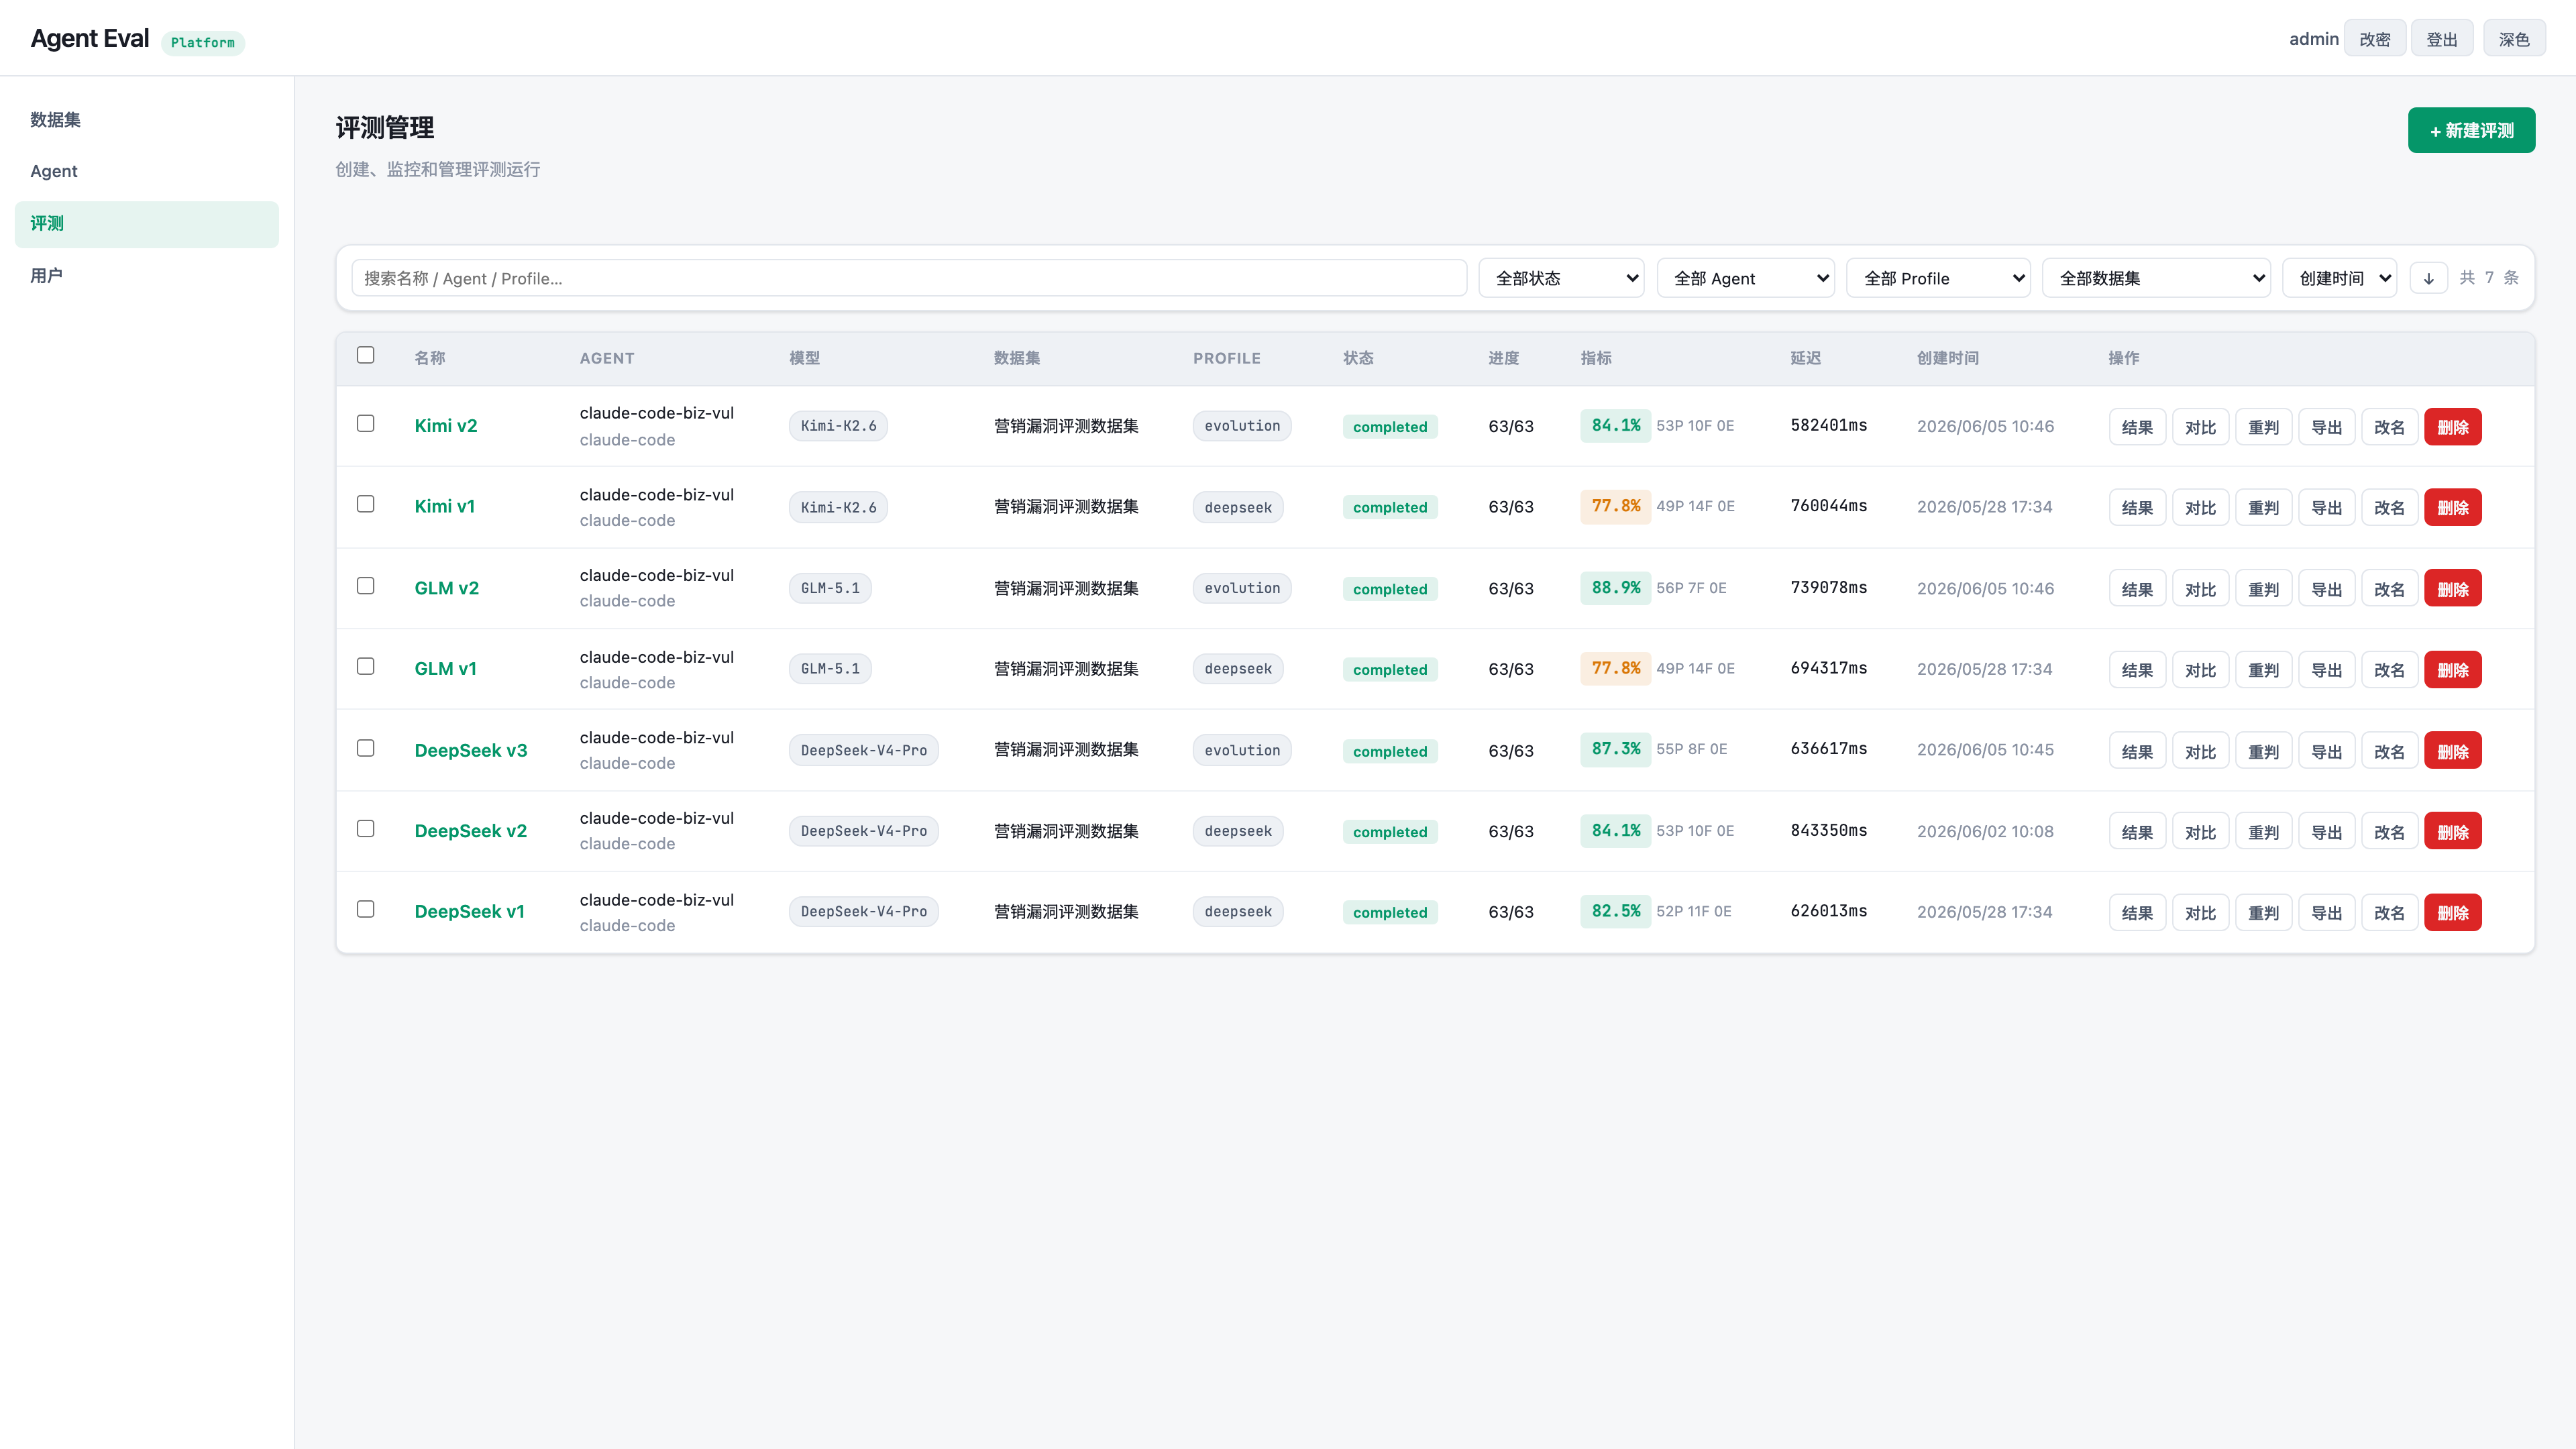This screenshot has height=1449, width=2576.
Task: Click 删除 for Kimi v1
Action: click(x=2453, y=508)
